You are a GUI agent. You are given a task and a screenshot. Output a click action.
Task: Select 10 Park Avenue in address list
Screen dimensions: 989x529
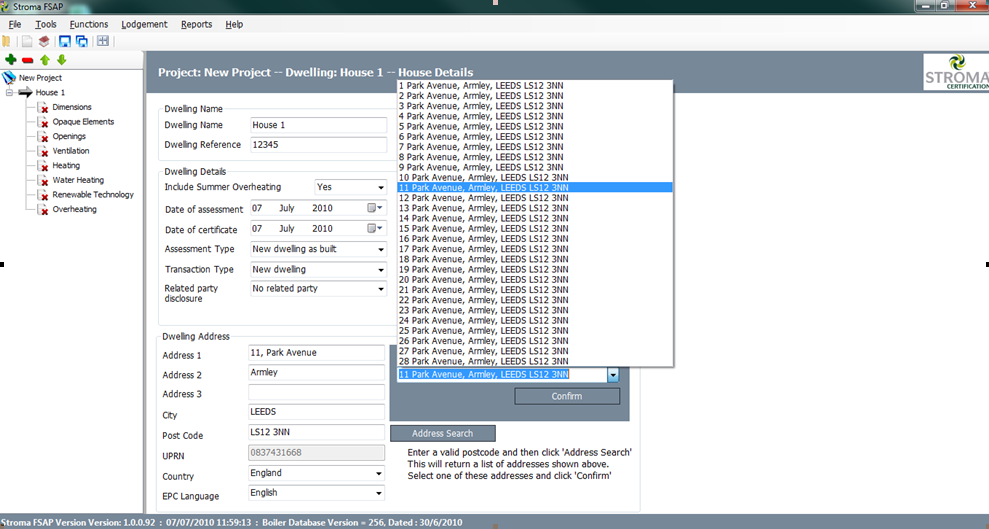coord(535,177)
